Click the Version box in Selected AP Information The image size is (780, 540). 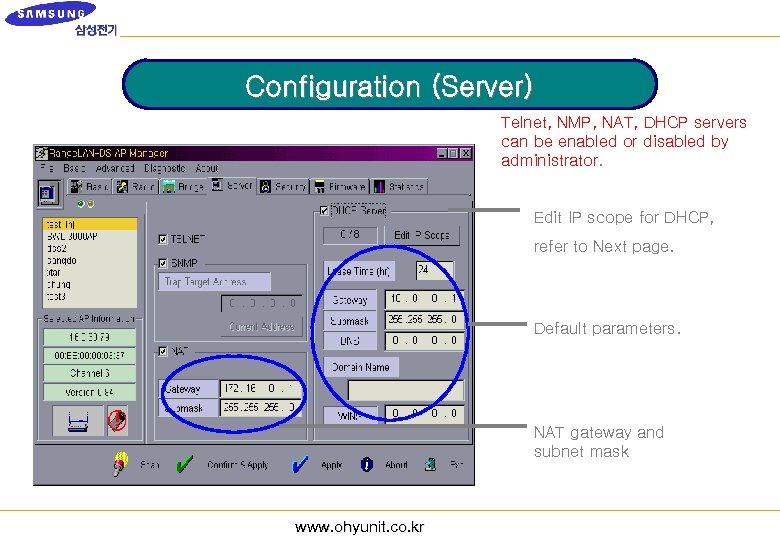(90, 392)
